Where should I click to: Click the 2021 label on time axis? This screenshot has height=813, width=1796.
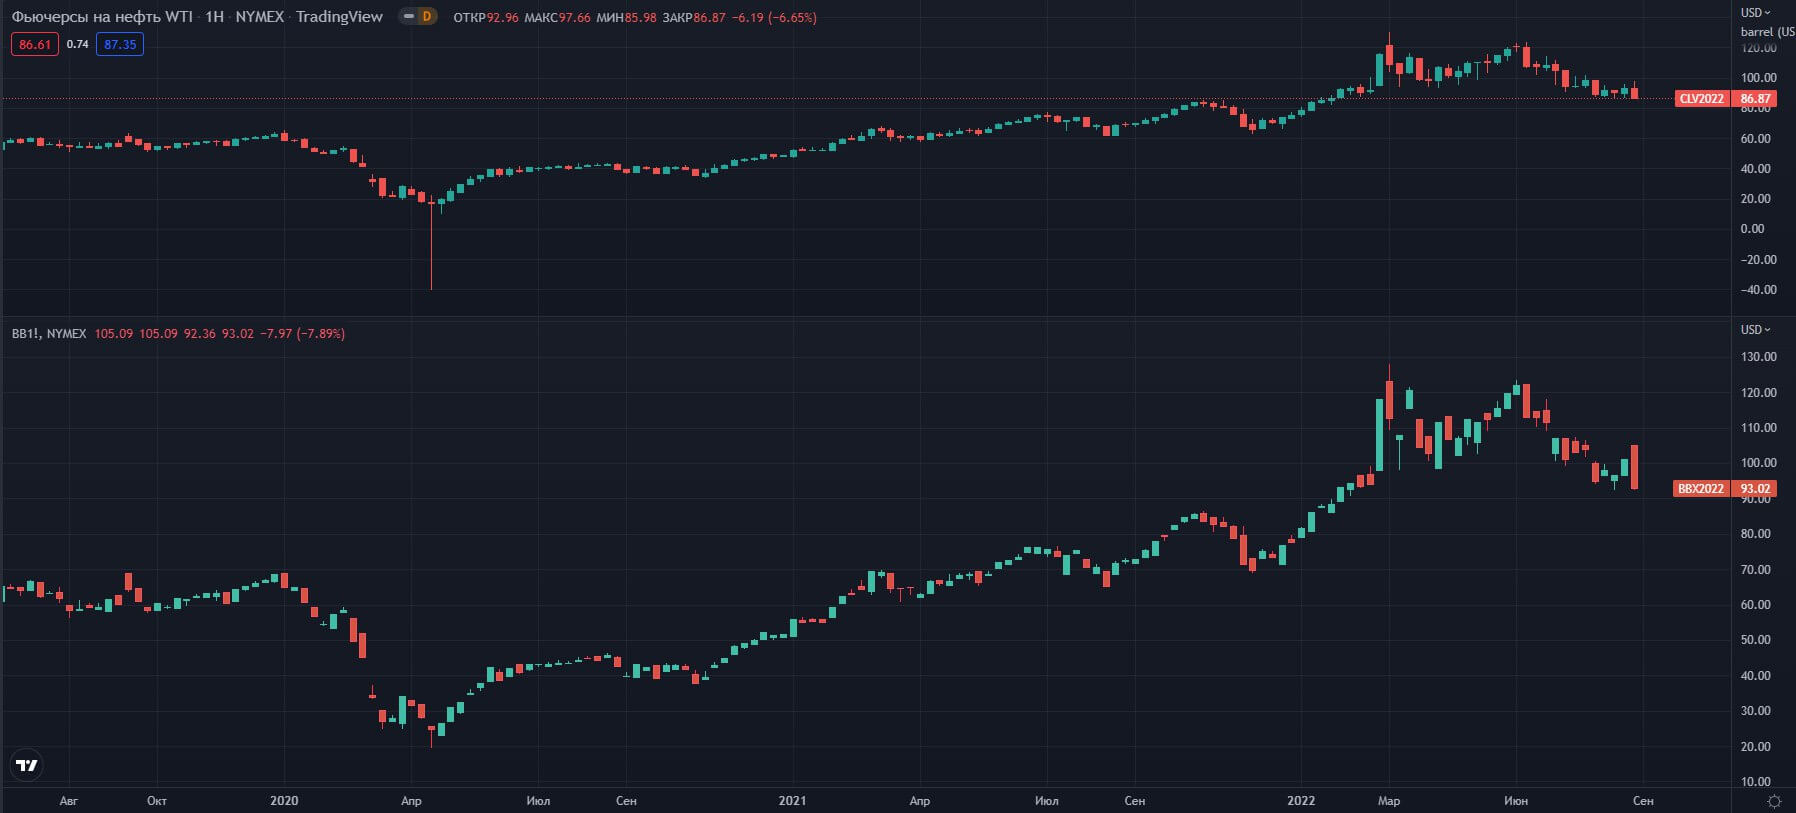point(792,801)
